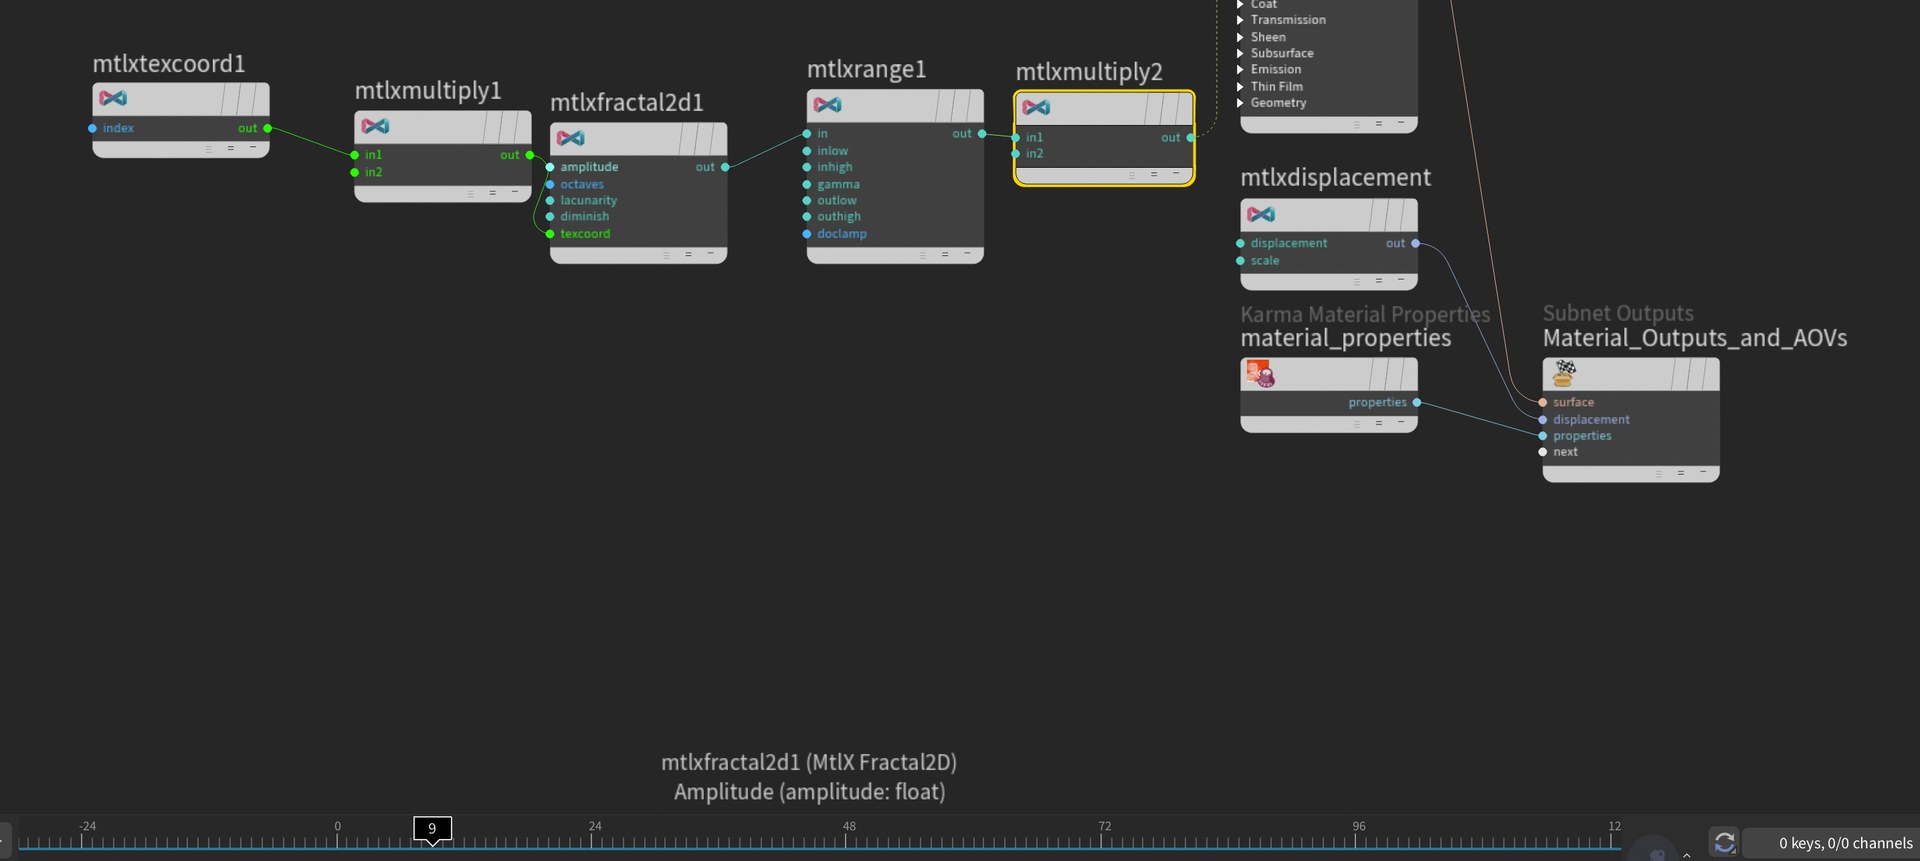1920x861 pixels.
Task: Click the displacement input on Material_Outputs_and_AOVs
Action: tap(1543, 420)
